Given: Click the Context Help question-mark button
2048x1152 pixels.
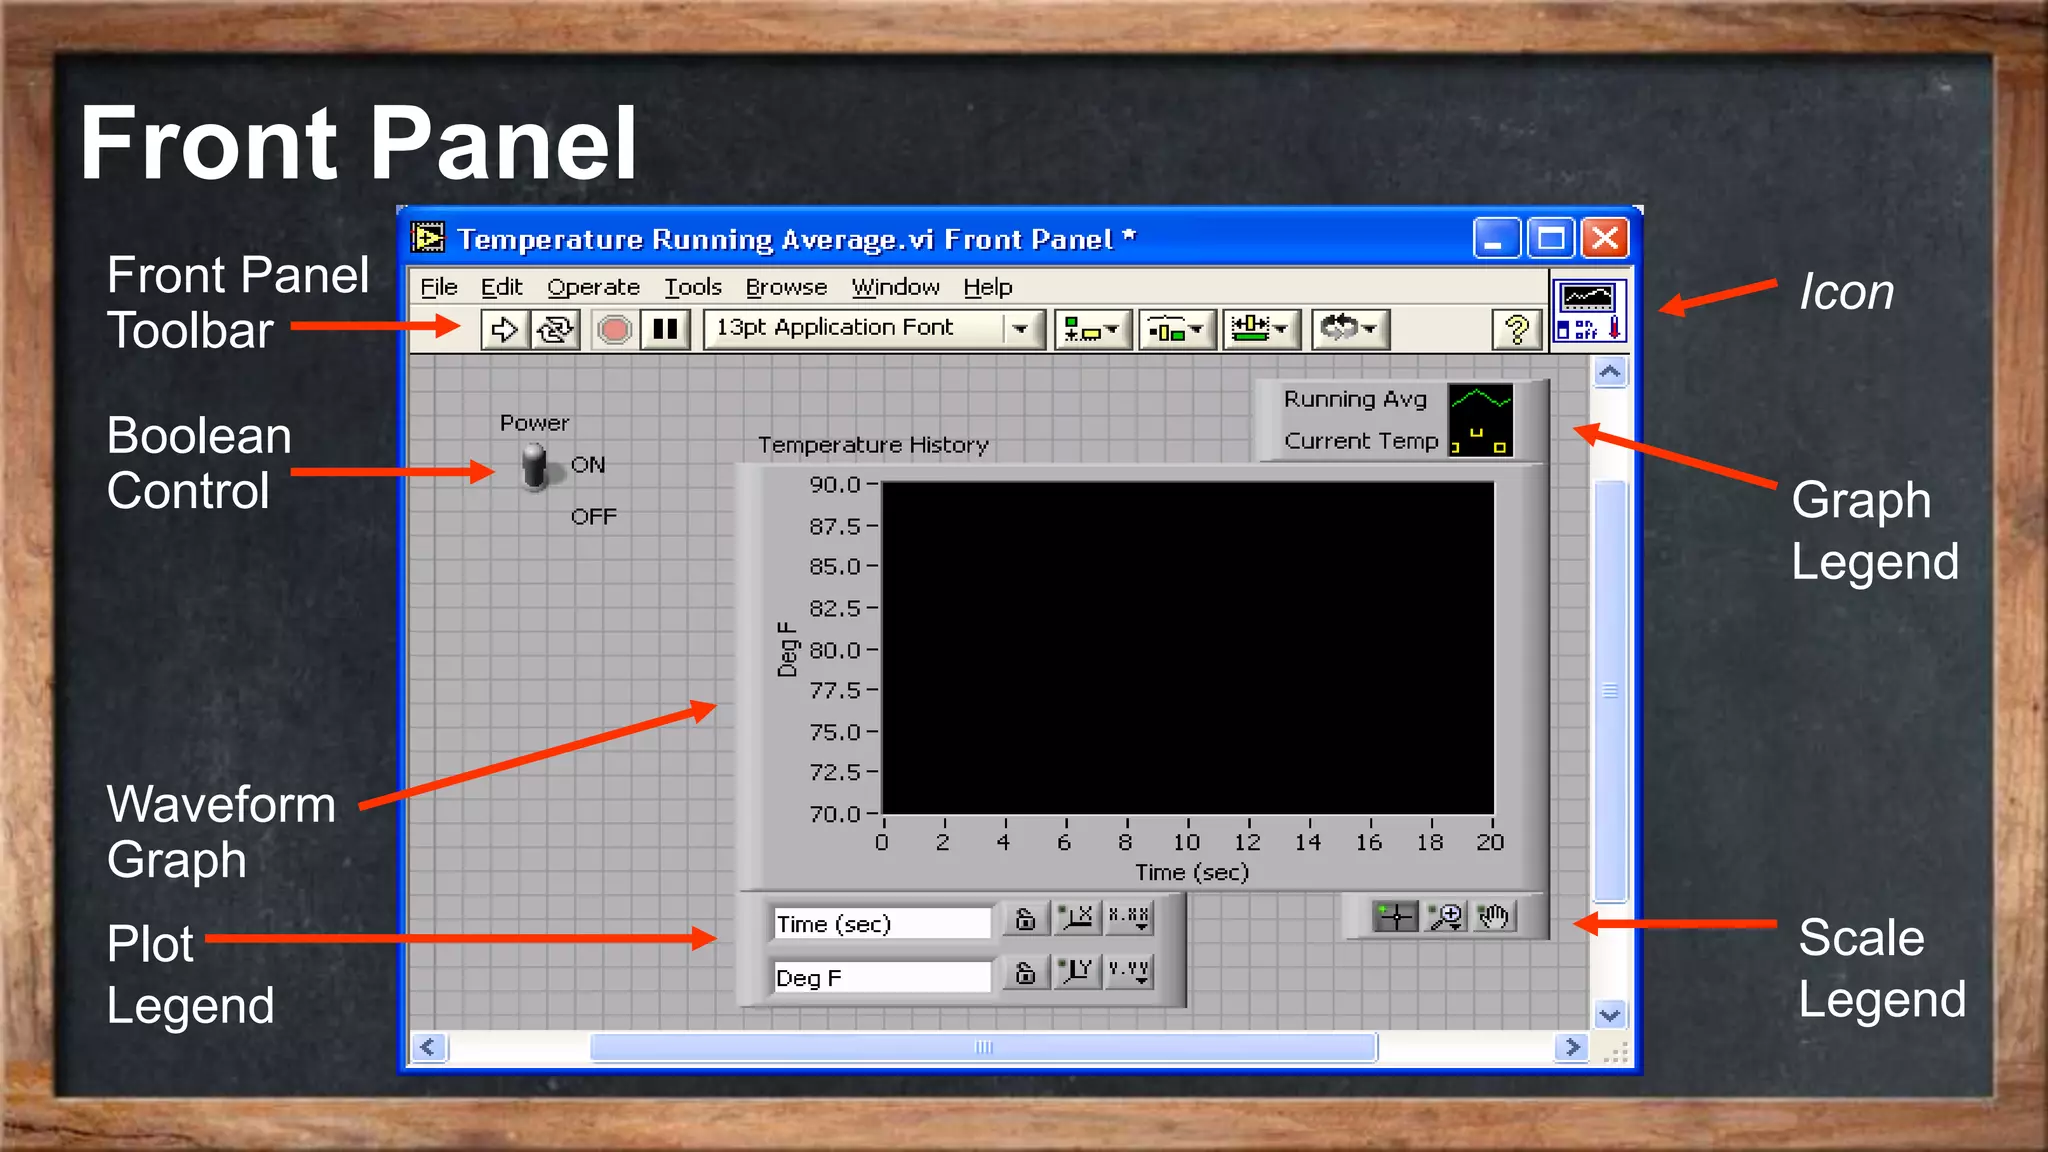Looking at the screenshot, I should pyautogui.click(x=1516, y=329).
